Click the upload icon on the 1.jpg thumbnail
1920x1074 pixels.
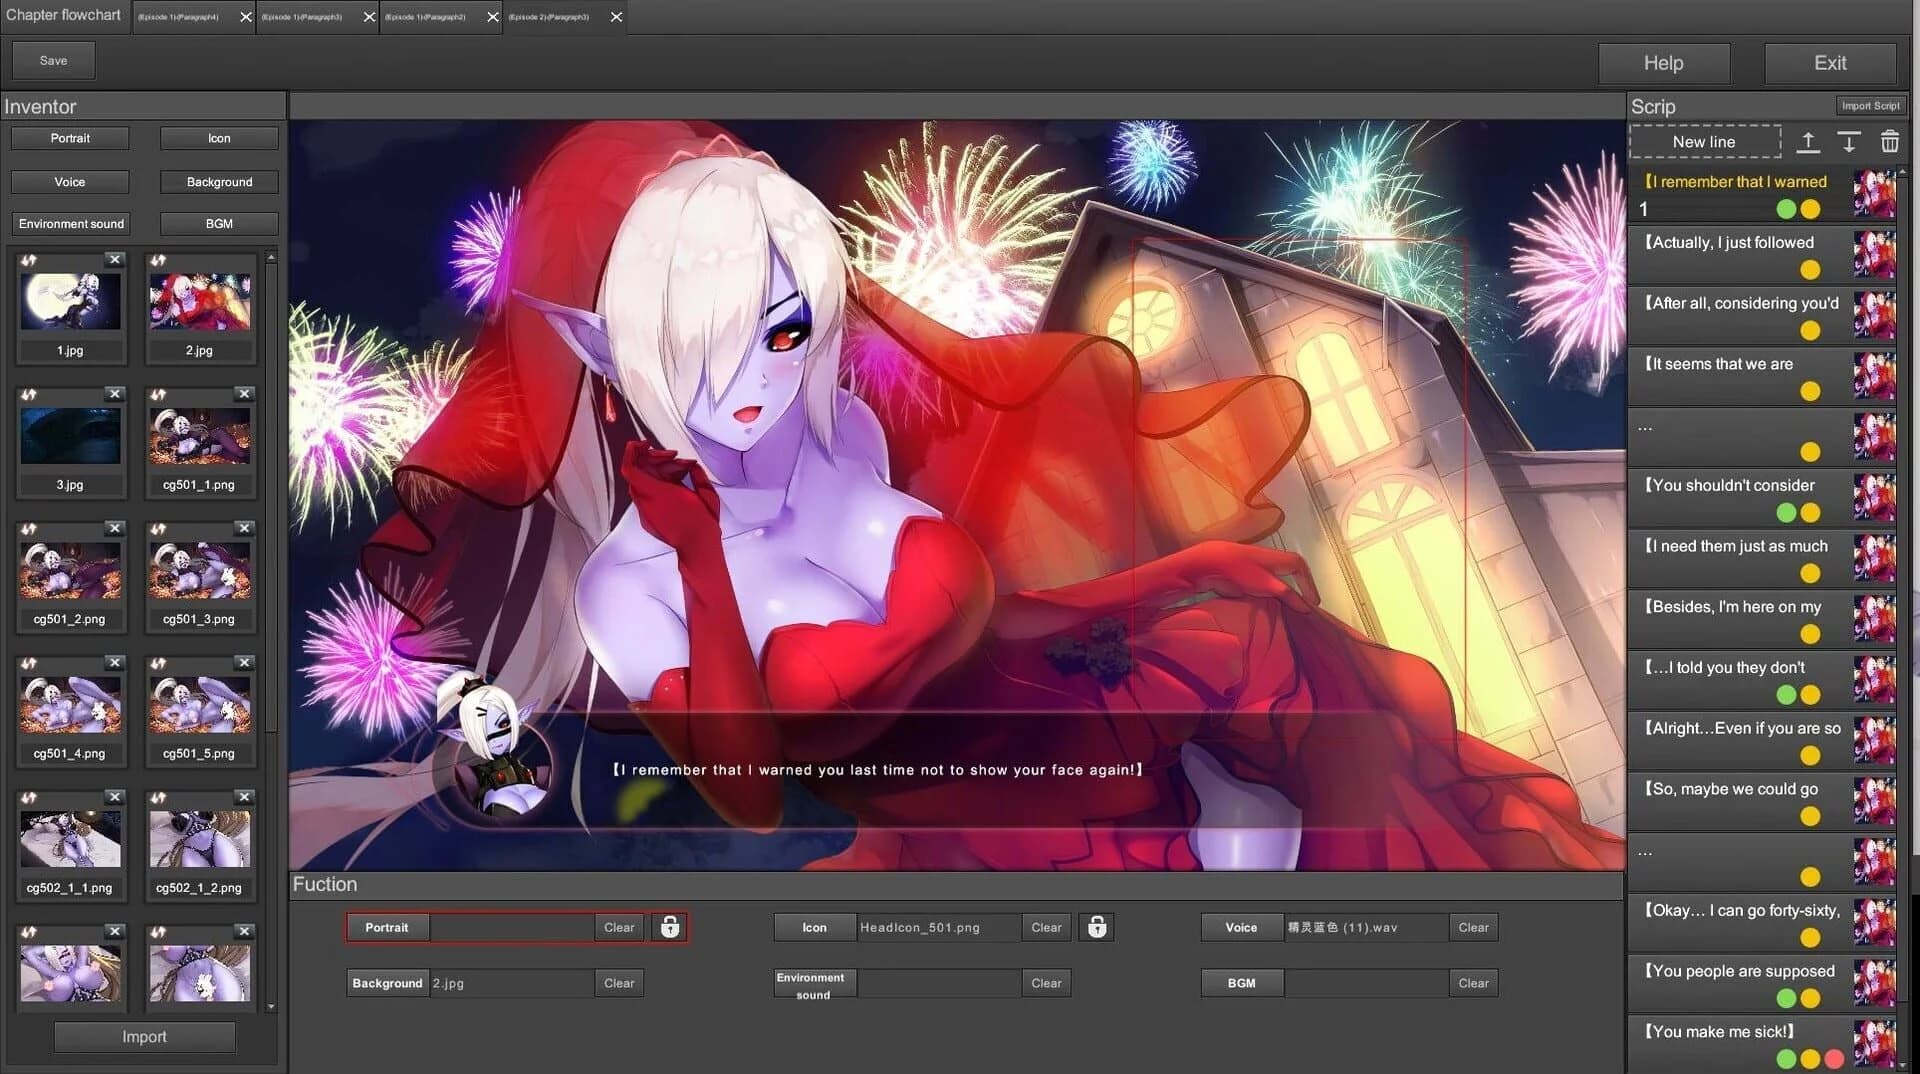pos(27,259)
